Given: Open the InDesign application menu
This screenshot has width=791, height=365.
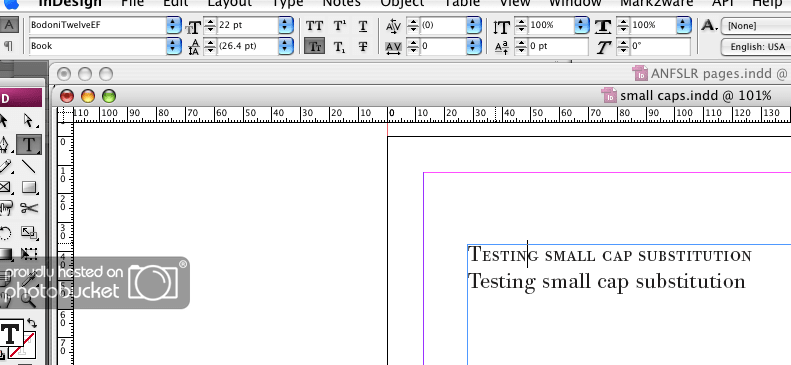Looking at the screenshot, I should [70, 3].
